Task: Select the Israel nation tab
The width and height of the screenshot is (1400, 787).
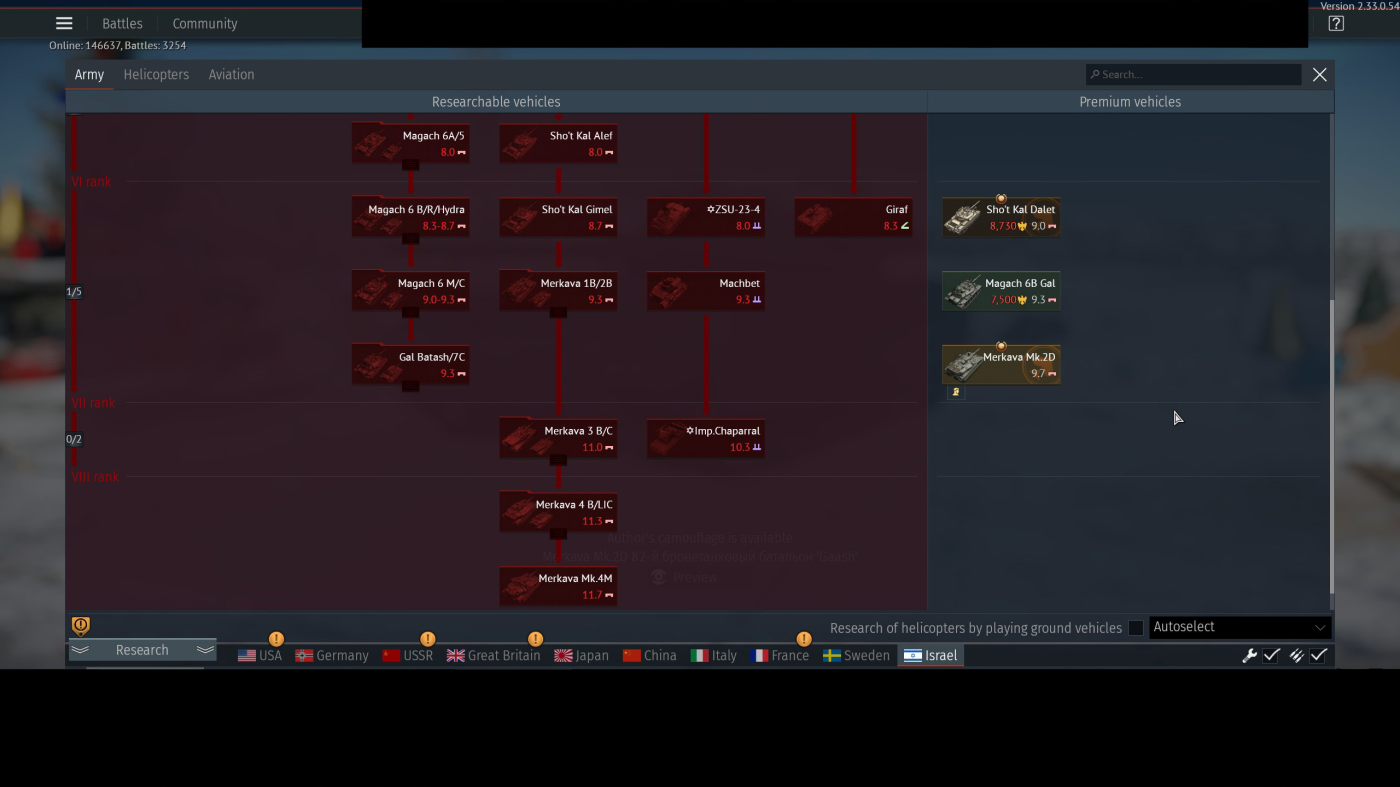Action: click(x=930, y=656)
